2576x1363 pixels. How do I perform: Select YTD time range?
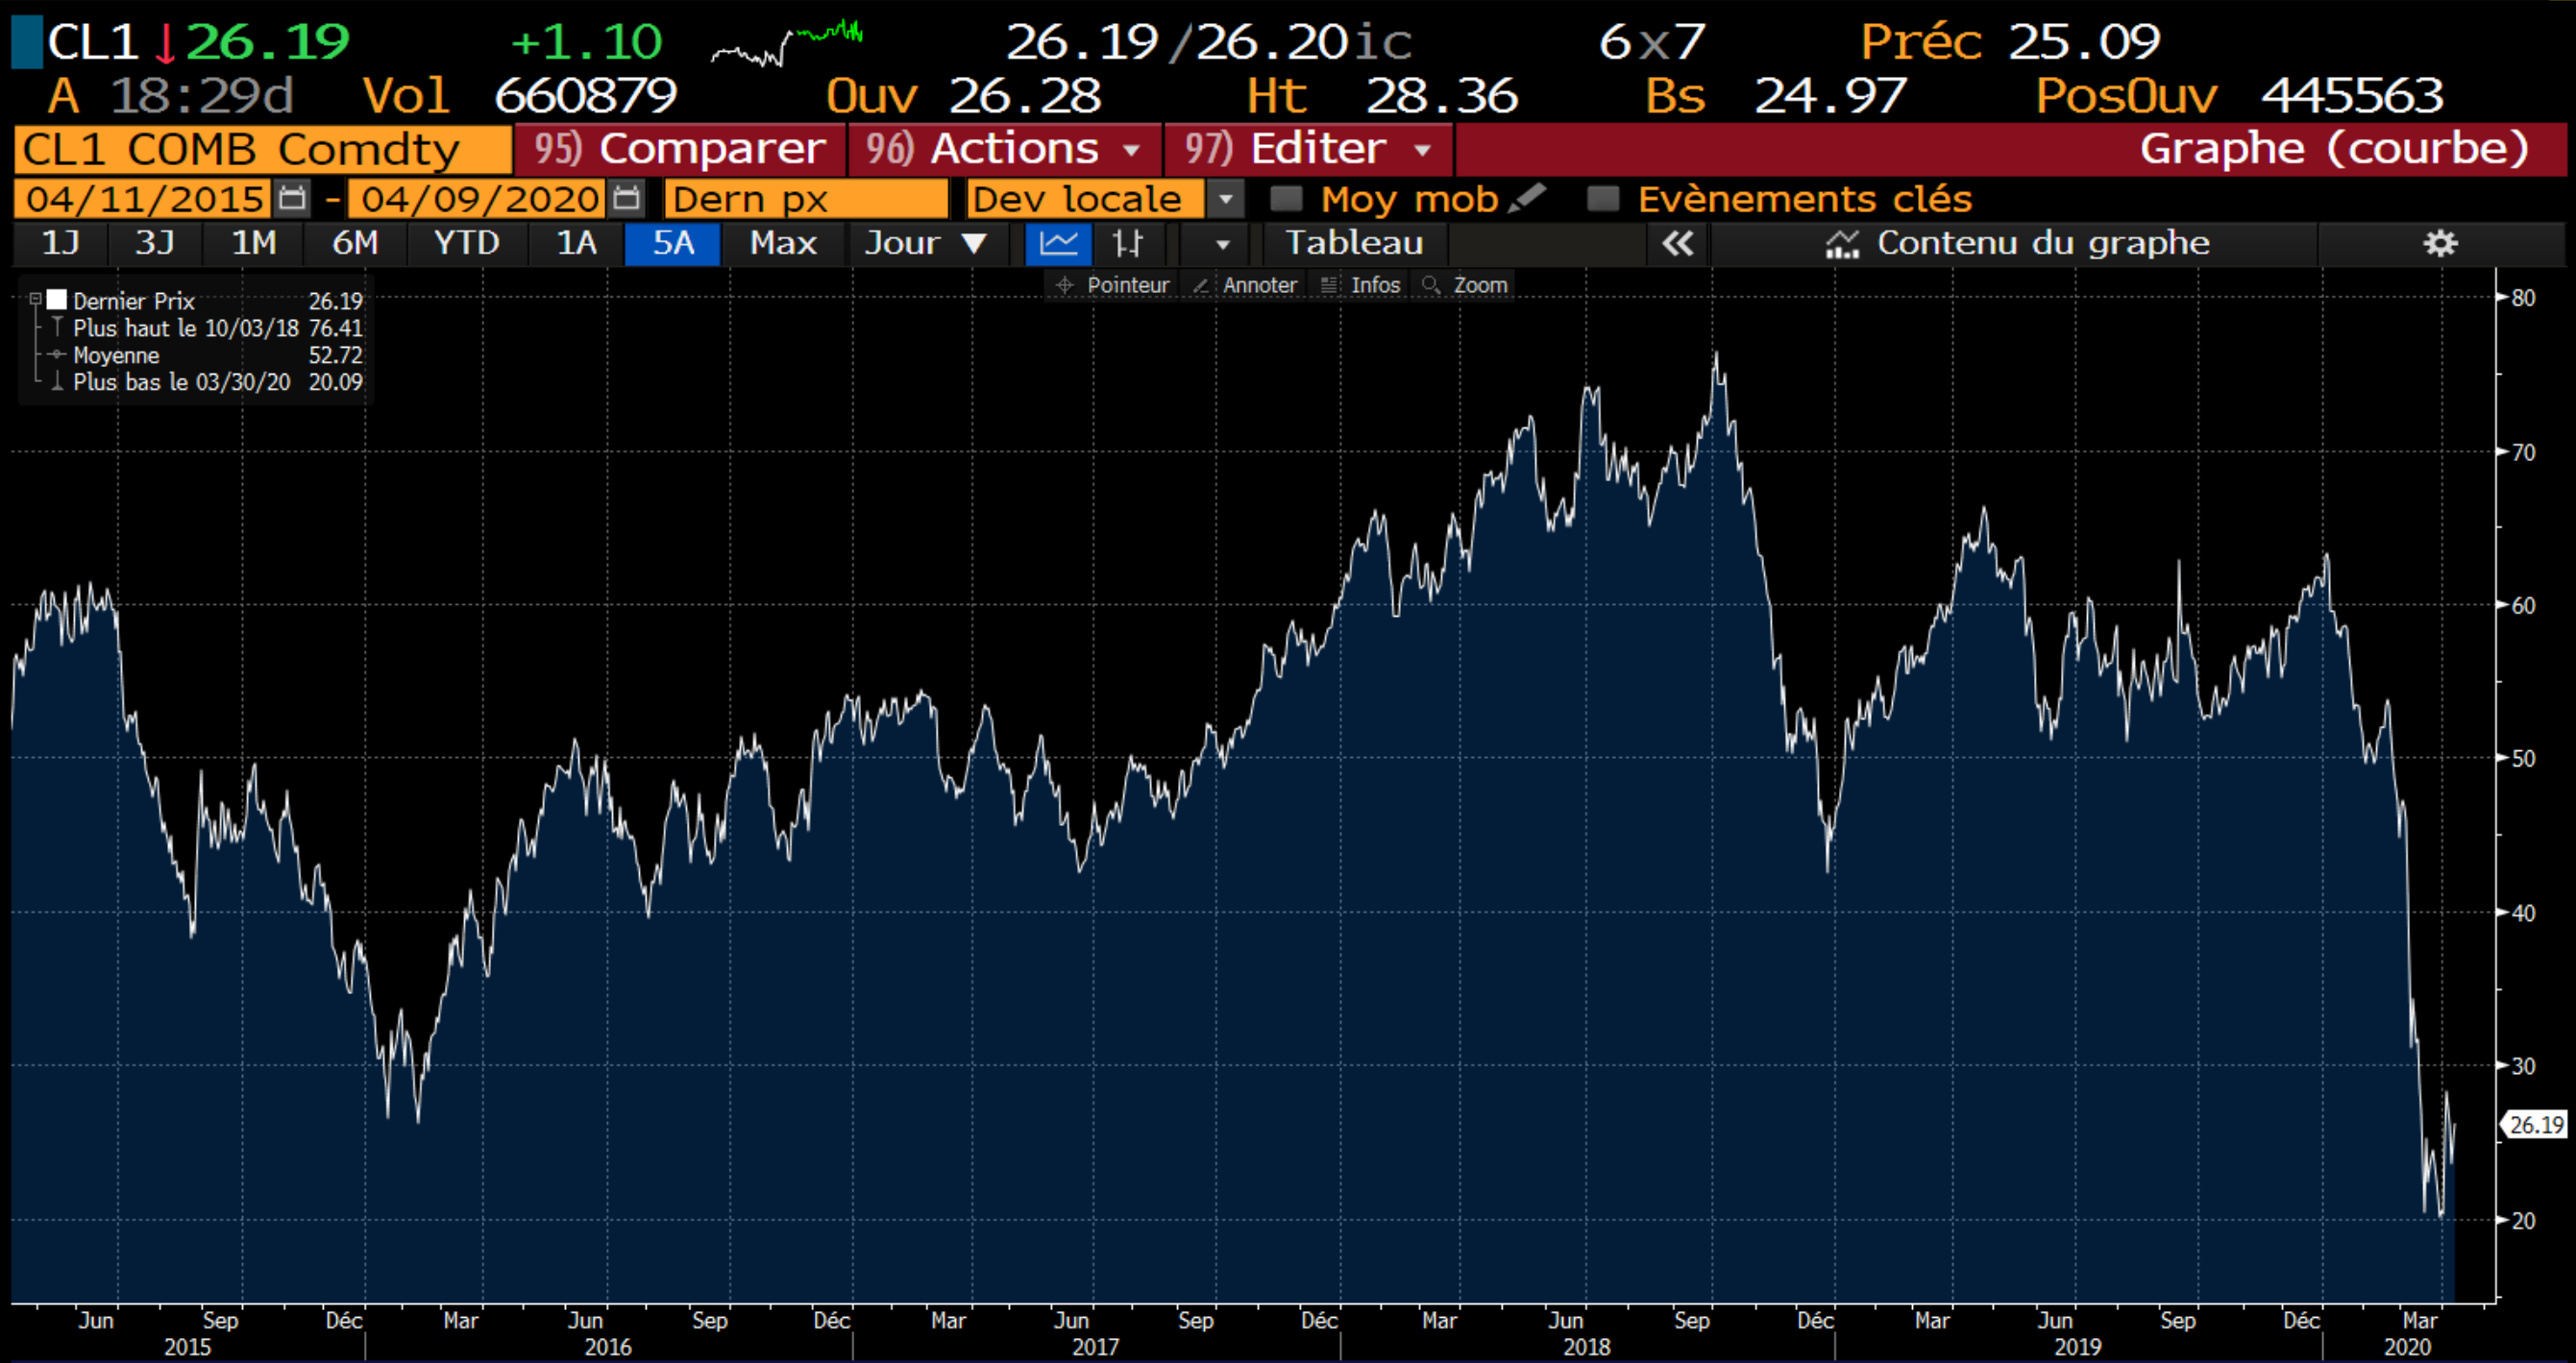466,243
